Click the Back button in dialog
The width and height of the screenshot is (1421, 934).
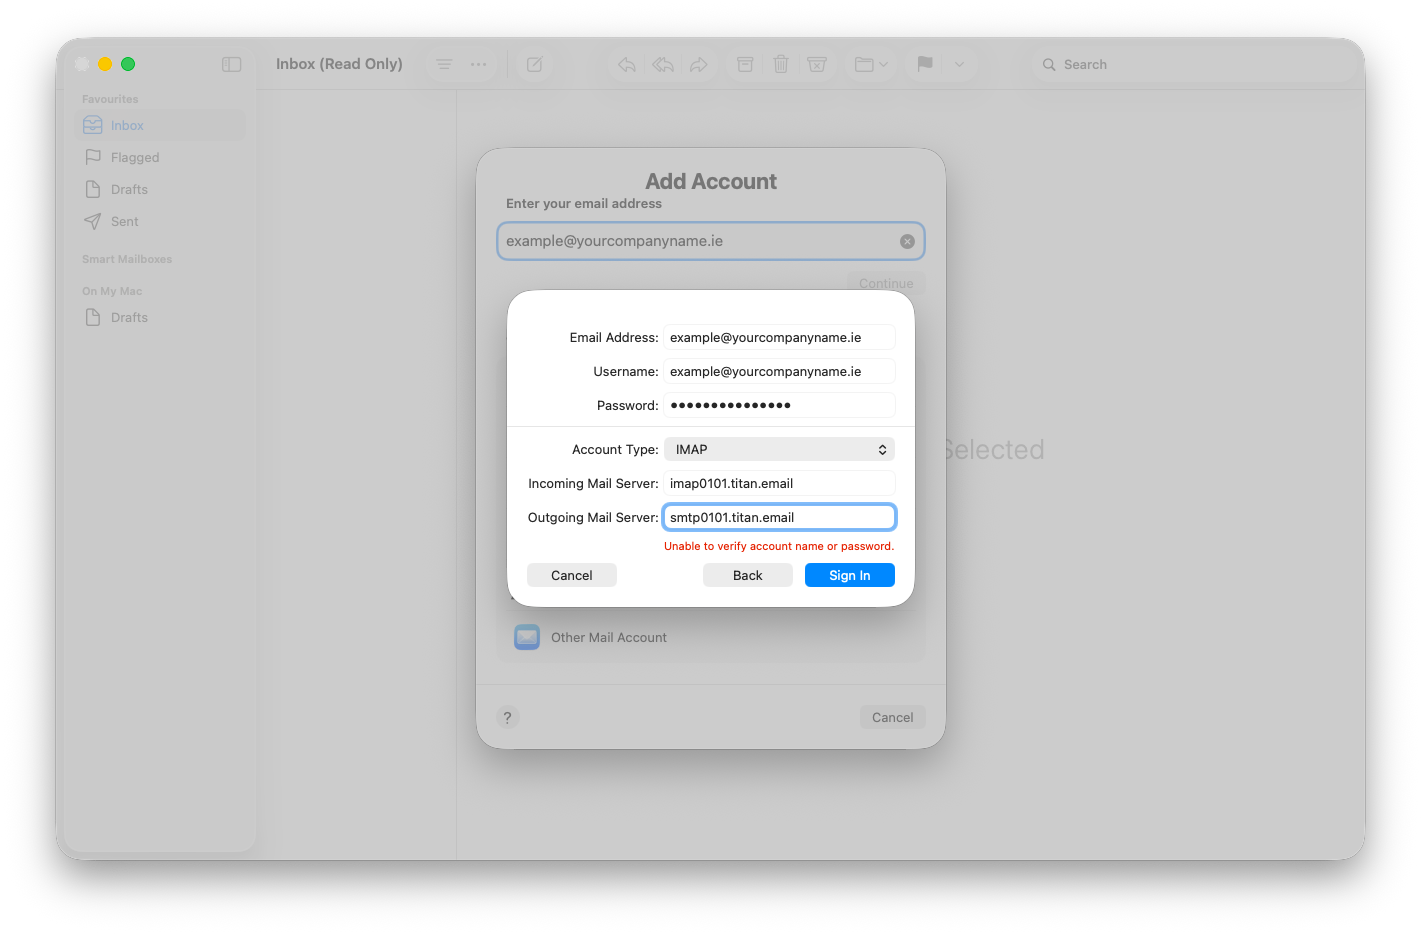pyautogui.click(x=747, y=575)
